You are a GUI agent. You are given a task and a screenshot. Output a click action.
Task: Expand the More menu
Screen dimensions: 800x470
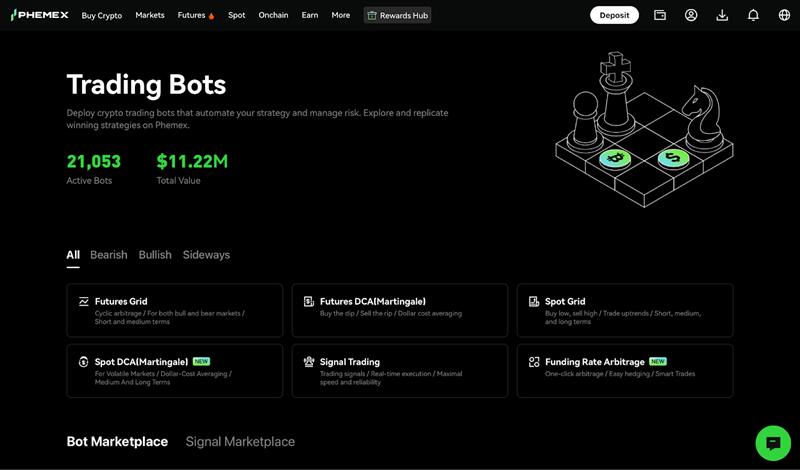click(341, 15)
